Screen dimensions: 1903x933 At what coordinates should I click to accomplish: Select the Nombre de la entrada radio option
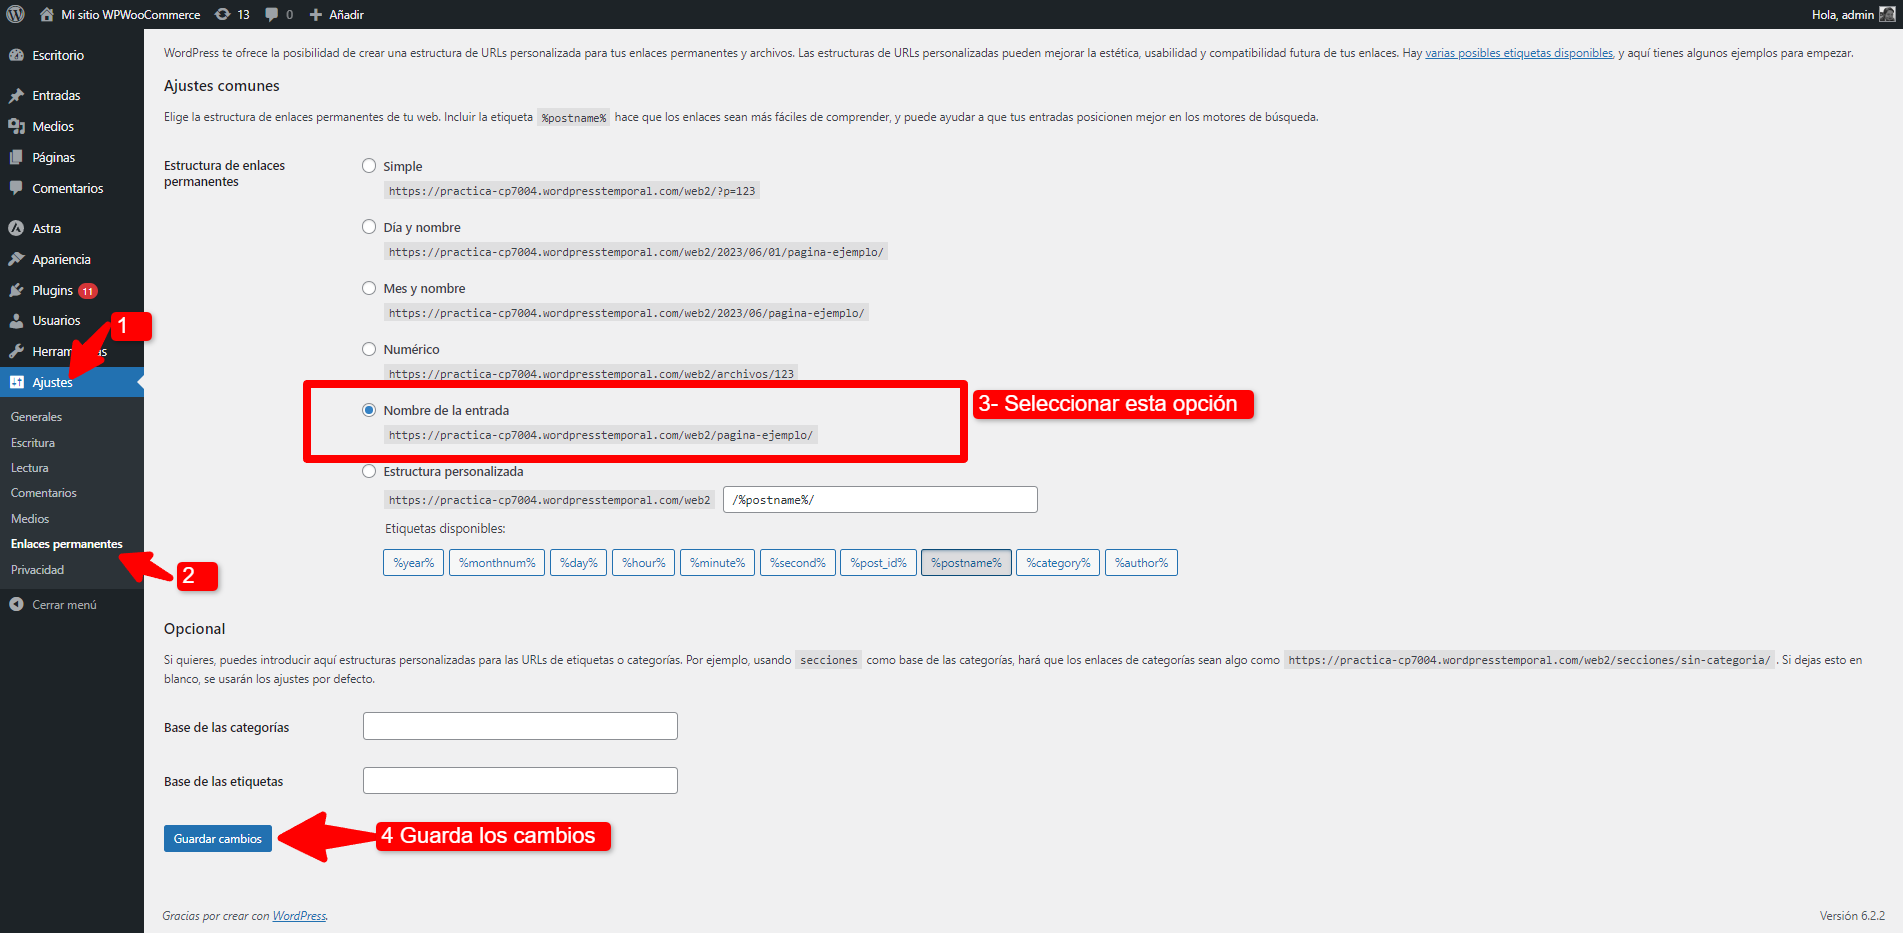(369, 410)
